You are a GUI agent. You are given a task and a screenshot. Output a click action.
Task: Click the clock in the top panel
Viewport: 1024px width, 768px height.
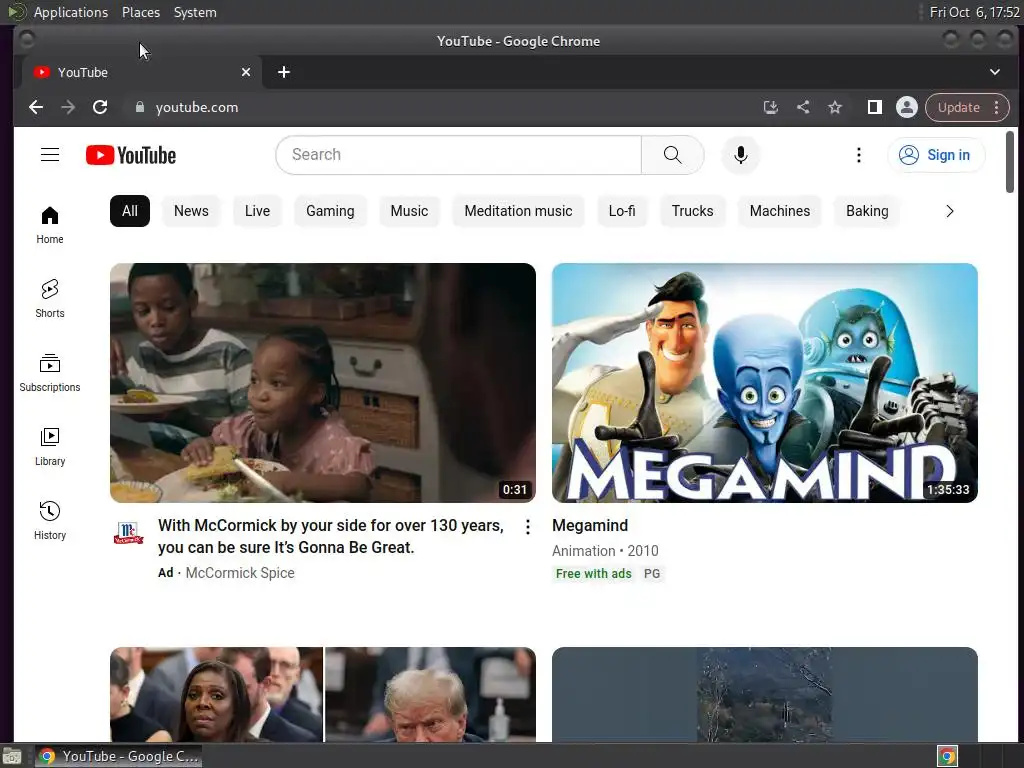(974, 12)
